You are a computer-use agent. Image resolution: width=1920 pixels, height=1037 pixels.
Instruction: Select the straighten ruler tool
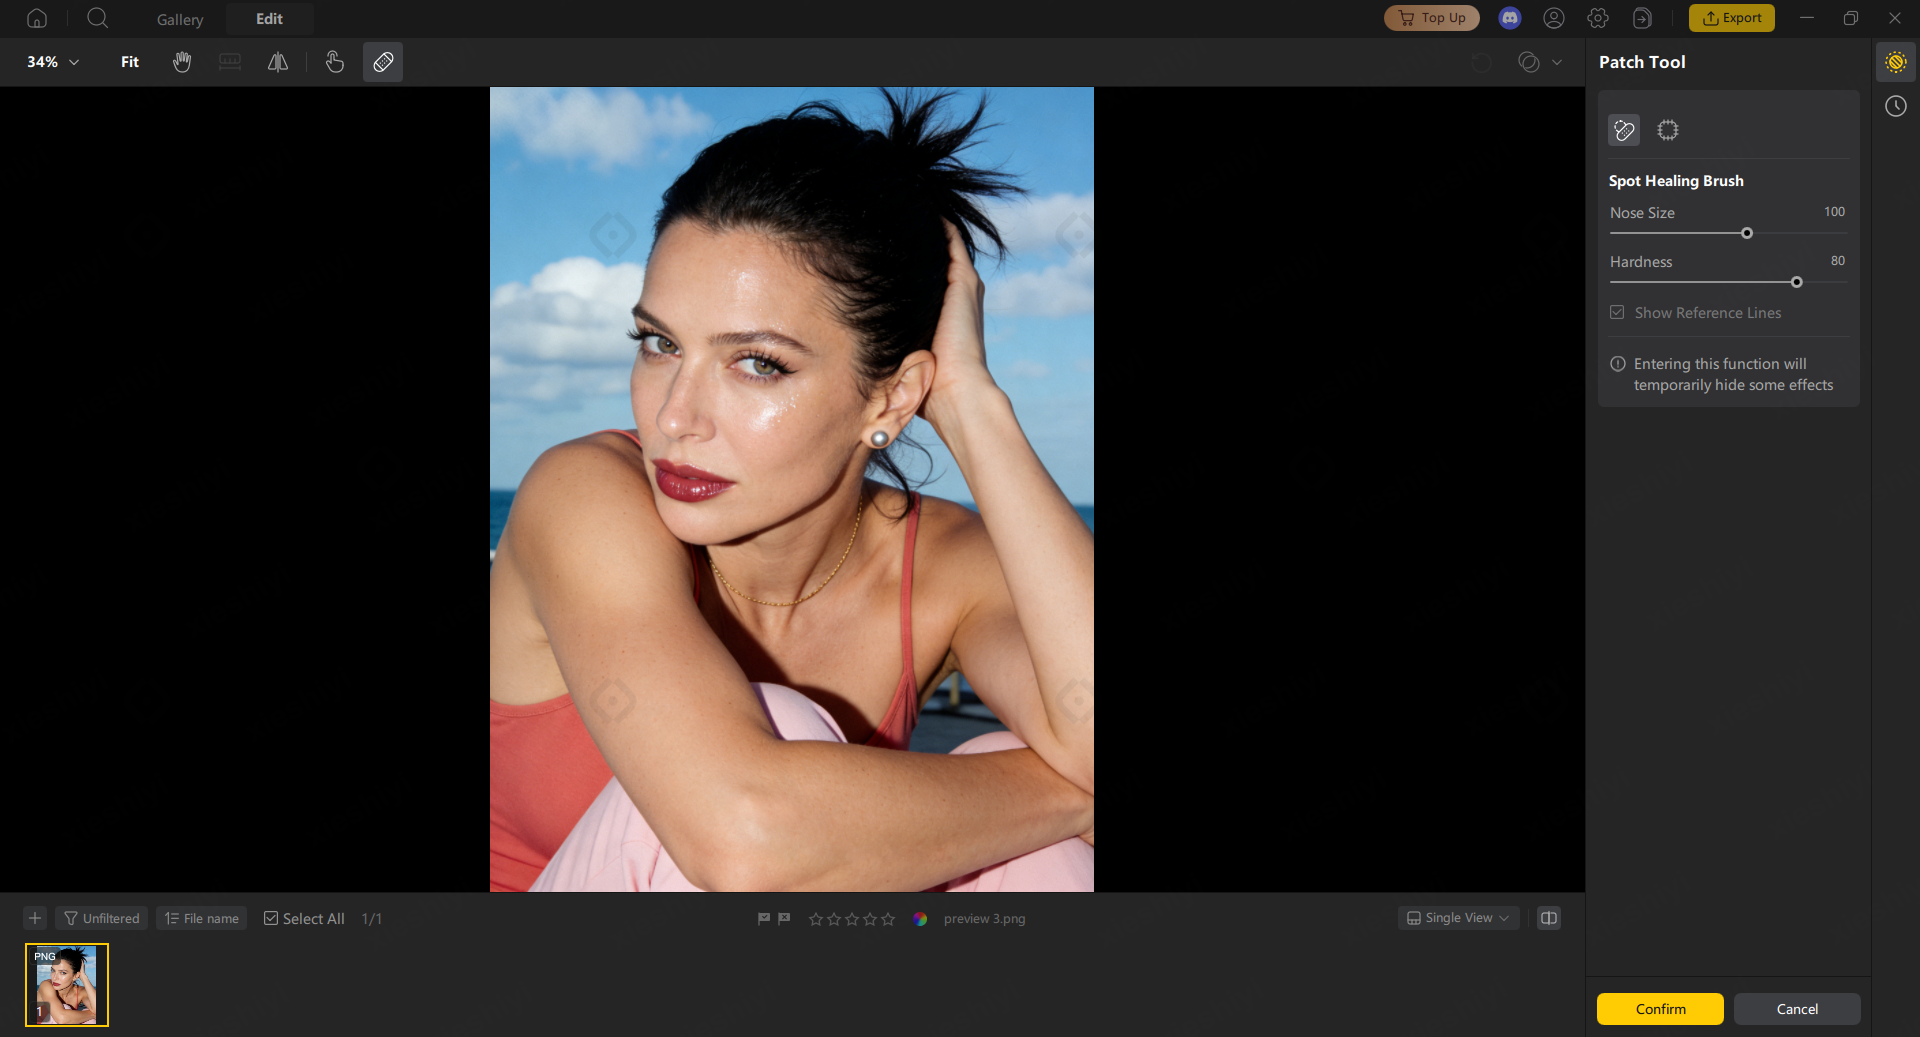230,62
